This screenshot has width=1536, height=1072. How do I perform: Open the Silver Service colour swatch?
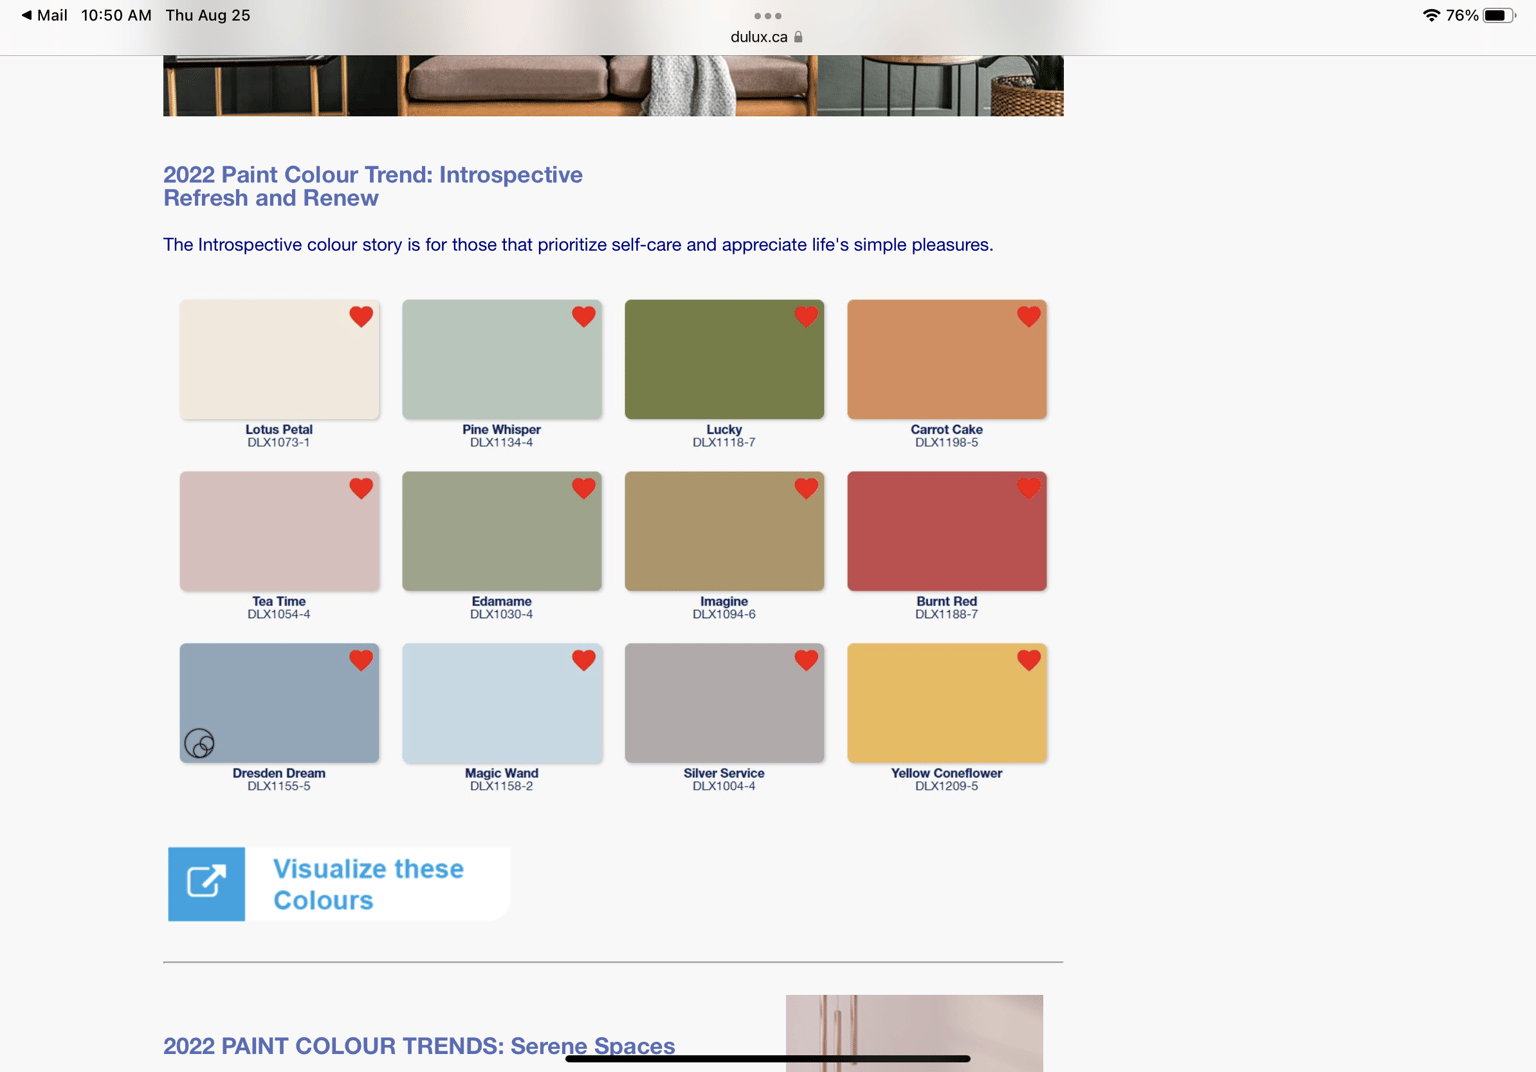point(724,703)
